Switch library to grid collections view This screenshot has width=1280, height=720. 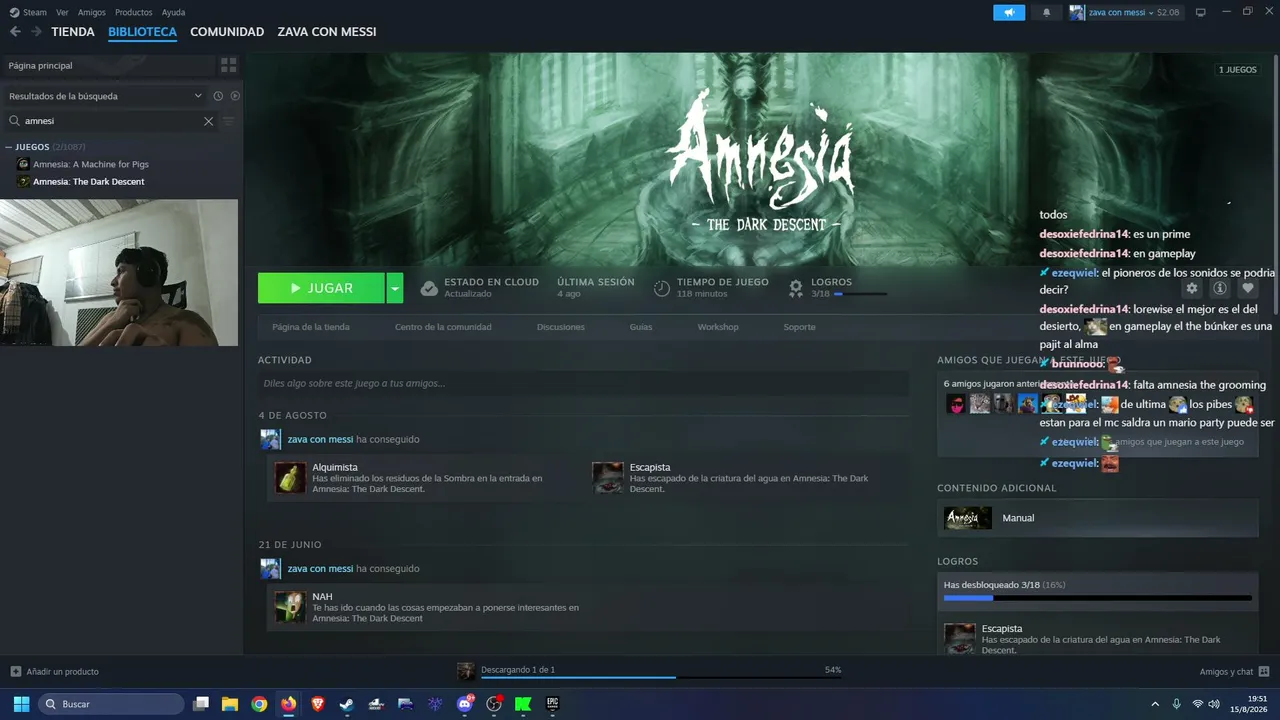[x=229, y=65]
